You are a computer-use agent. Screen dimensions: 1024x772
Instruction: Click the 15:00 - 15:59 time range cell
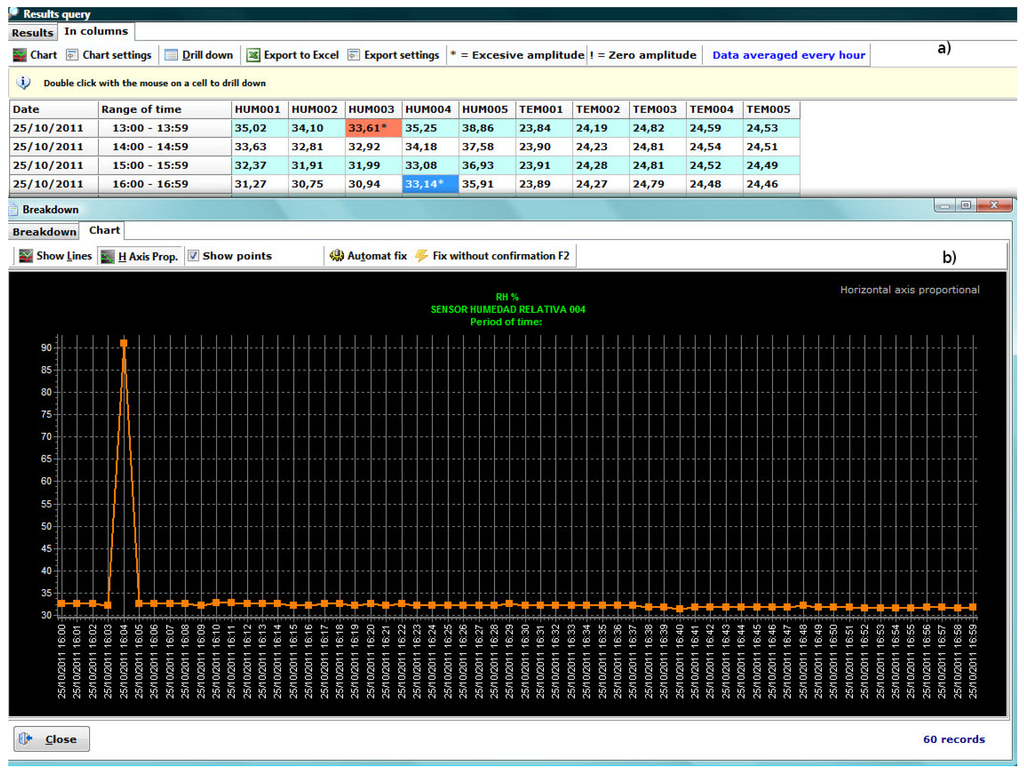(165, 165)
